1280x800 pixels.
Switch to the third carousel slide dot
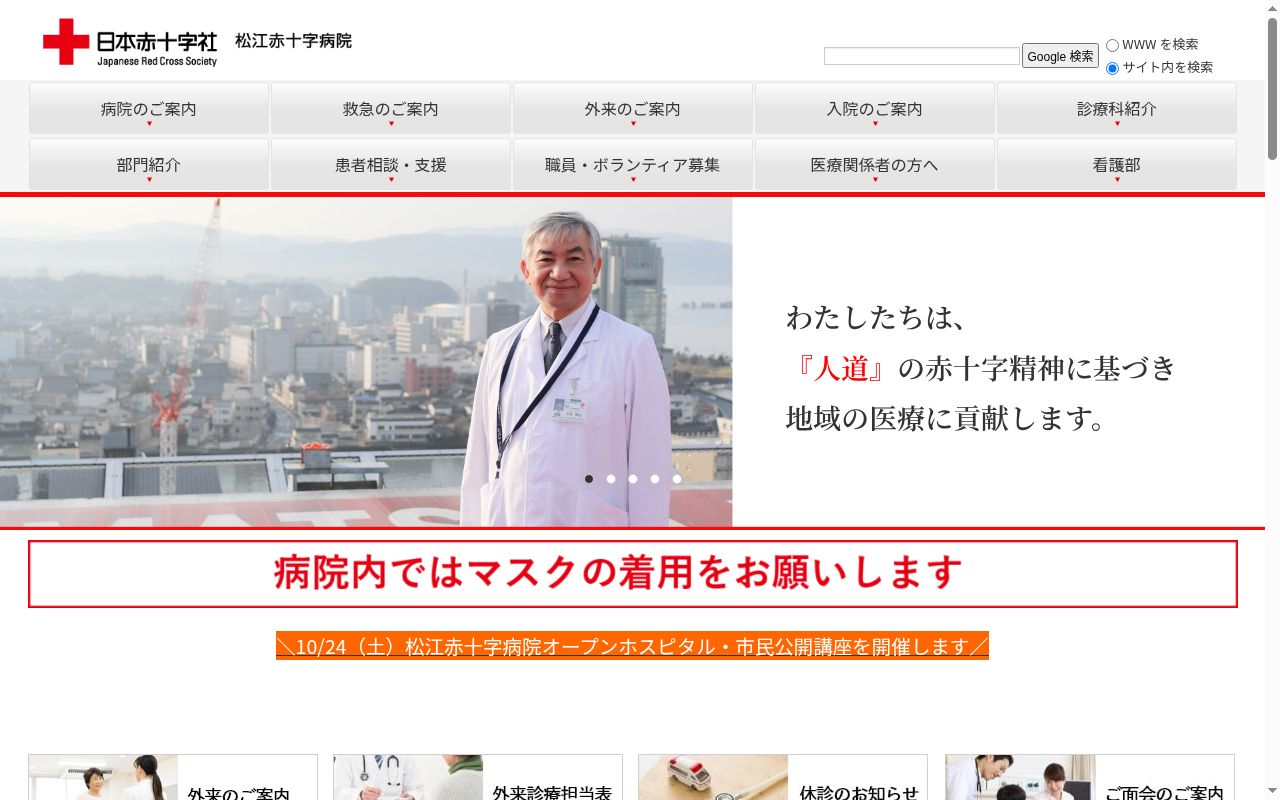pyautogui.click(x=633, y=479)
